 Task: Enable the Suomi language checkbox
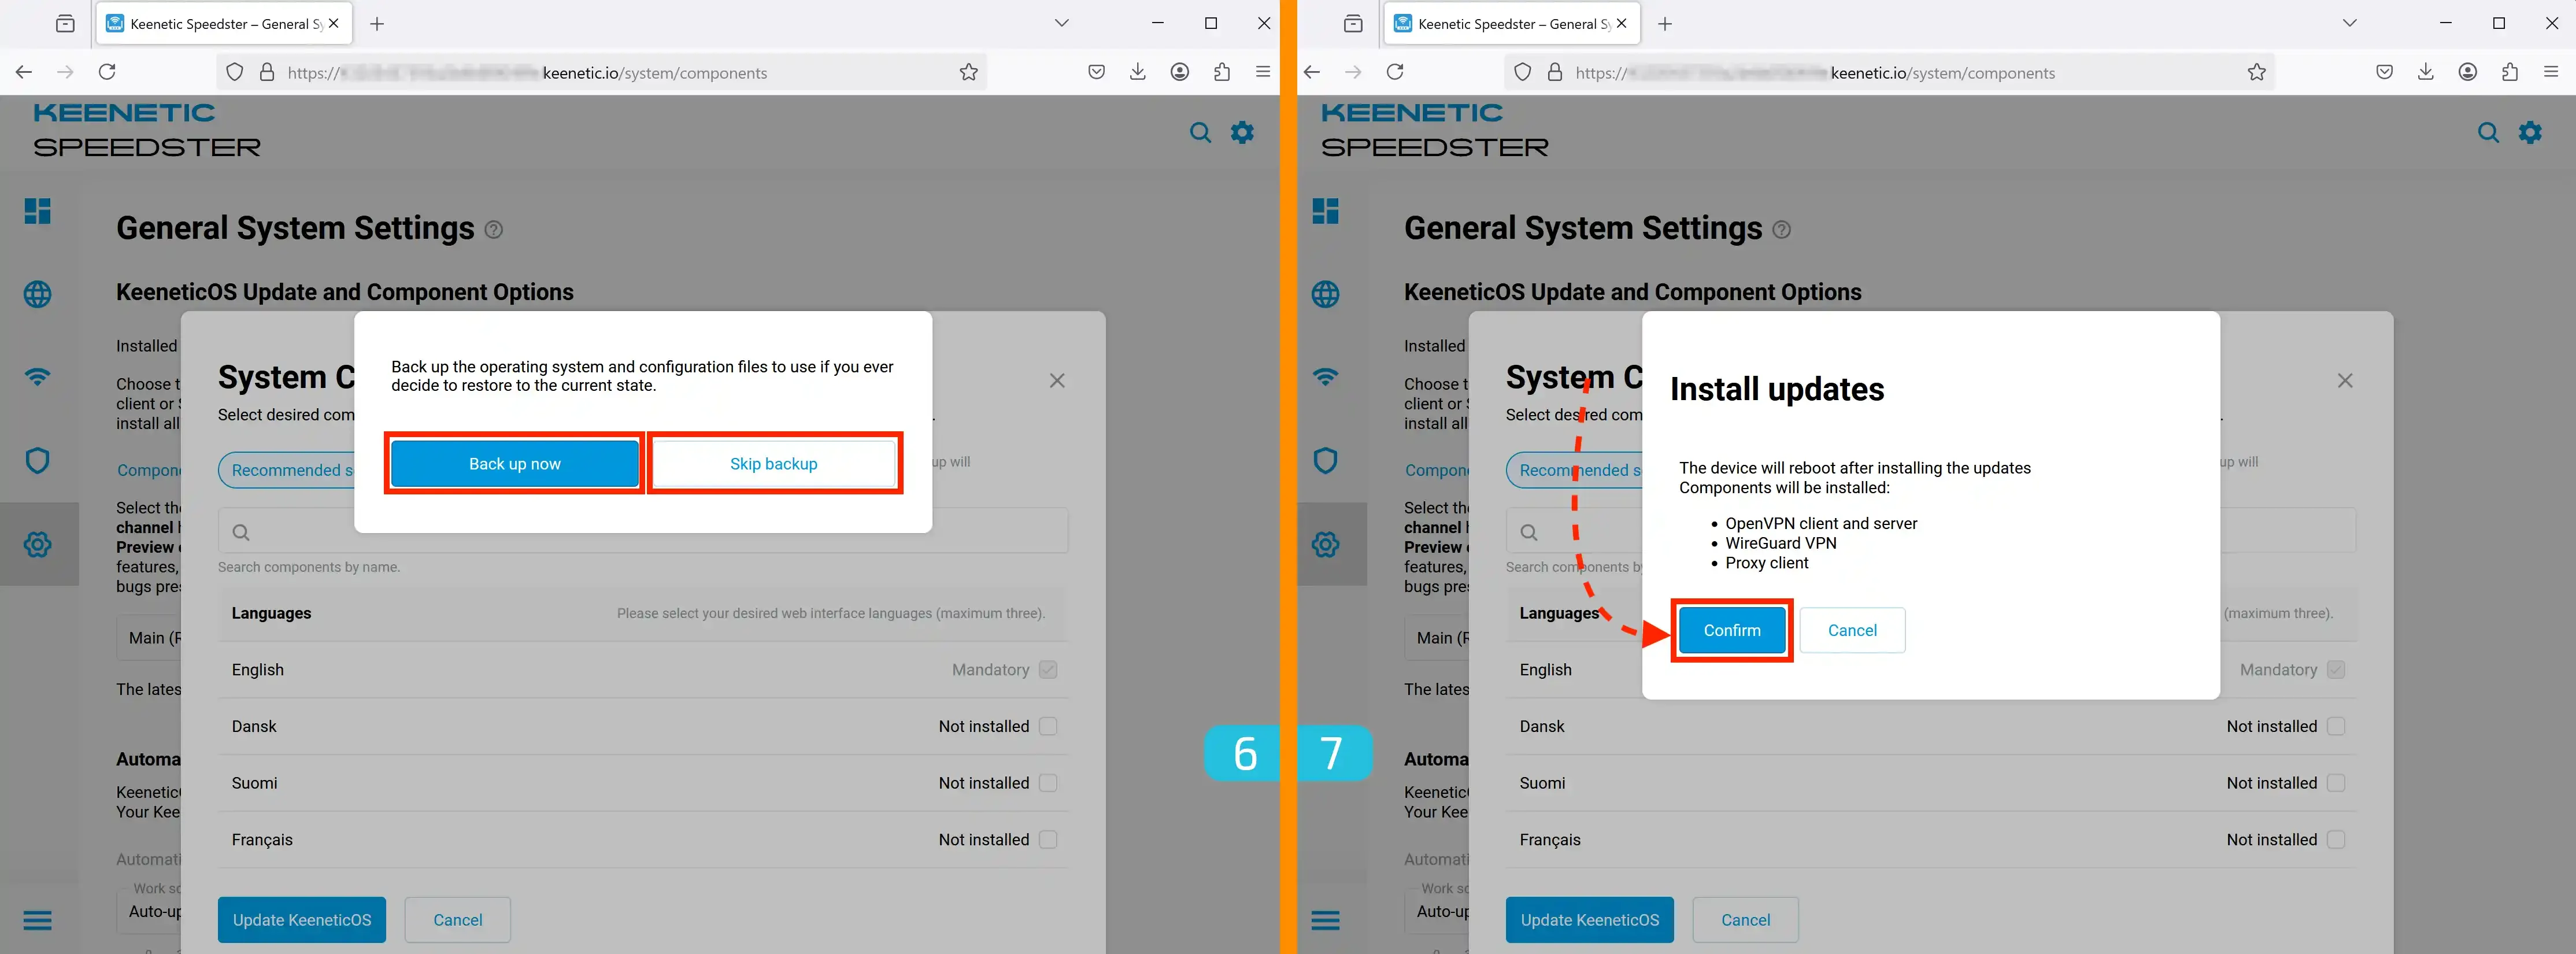pos(1048,783)
